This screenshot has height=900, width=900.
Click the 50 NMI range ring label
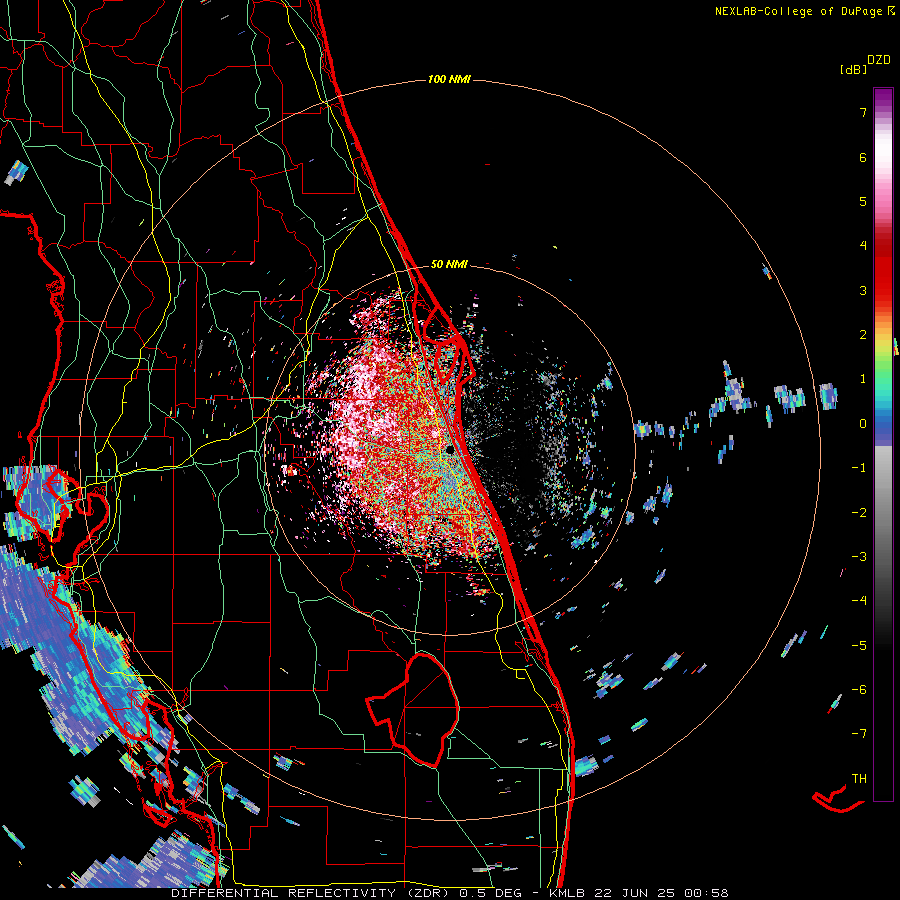(x=449, y=264)
